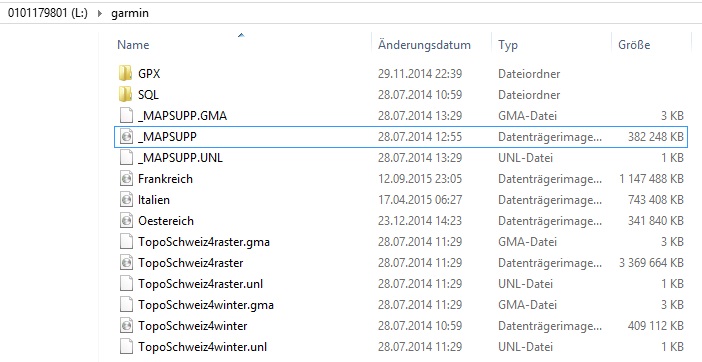Click garmin in the address bar
The image size is (702, 362).
pos(130,13)
